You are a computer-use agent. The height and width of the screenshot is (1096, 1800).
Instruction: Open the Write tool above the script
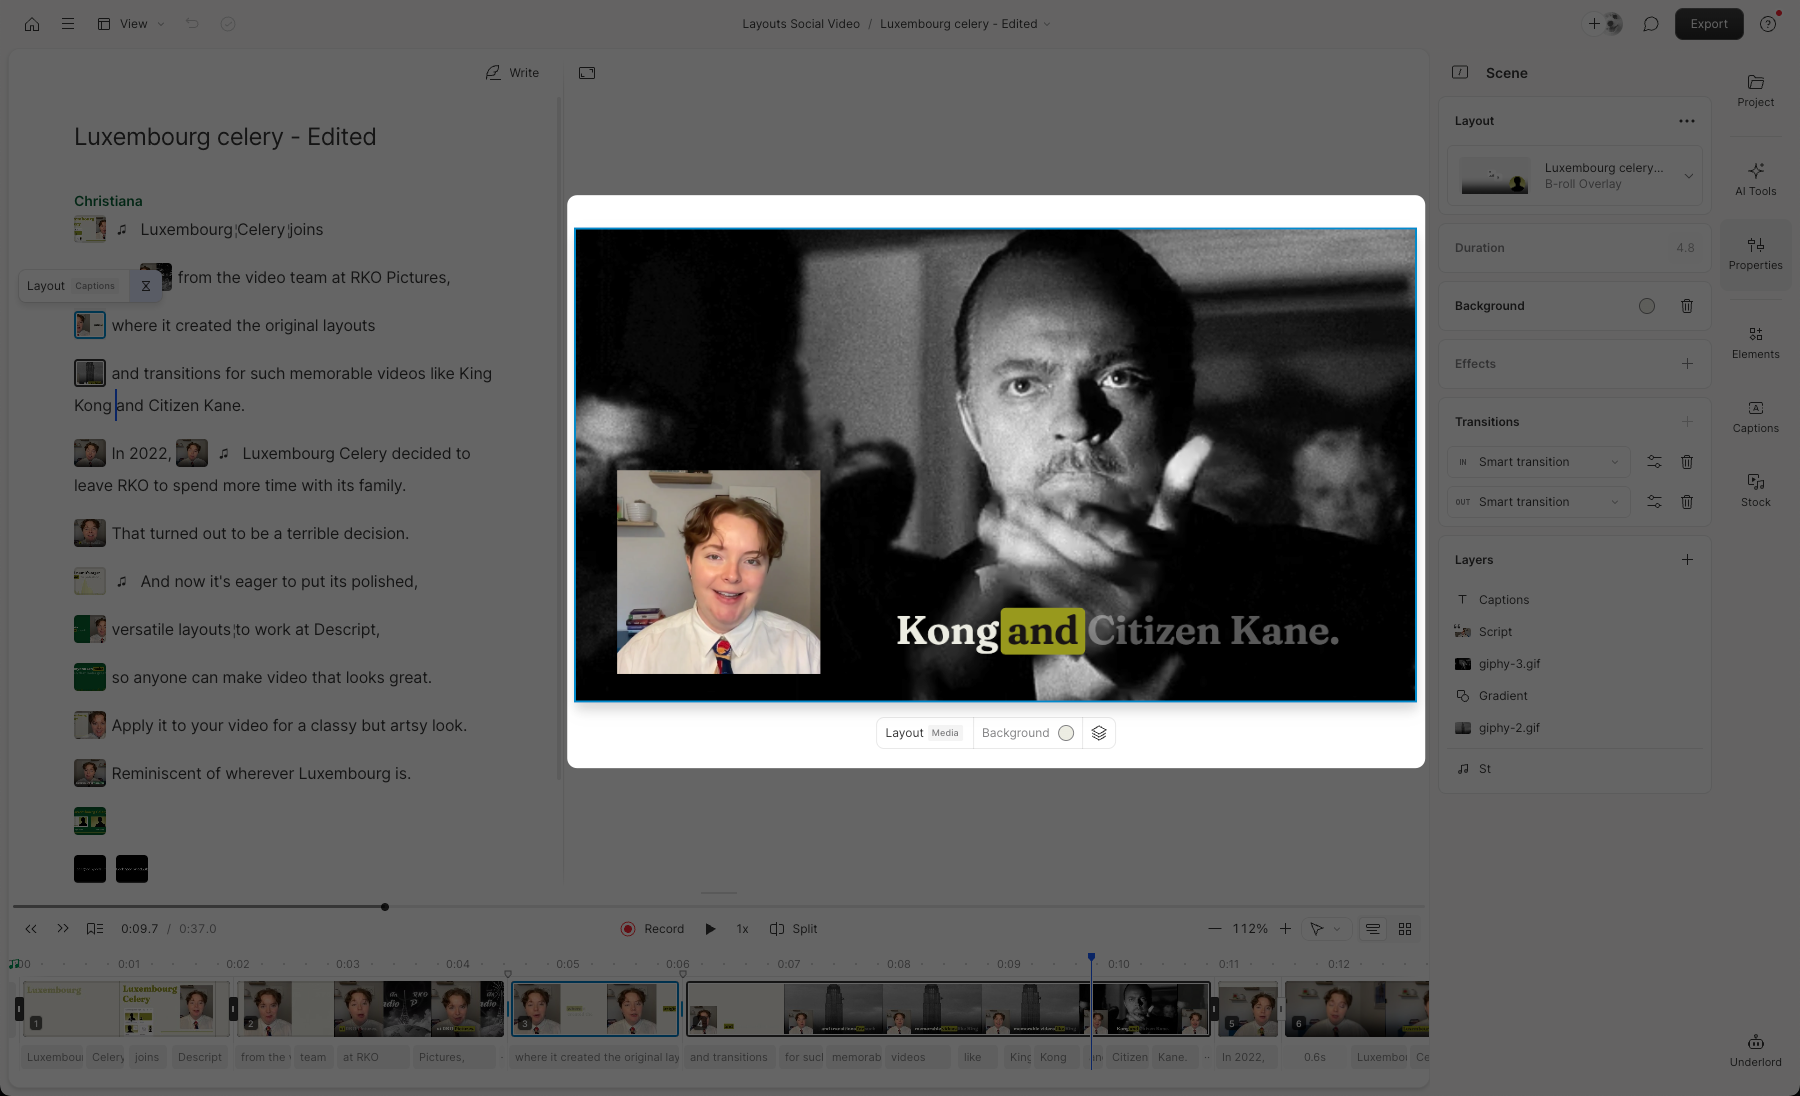point(512,72)
